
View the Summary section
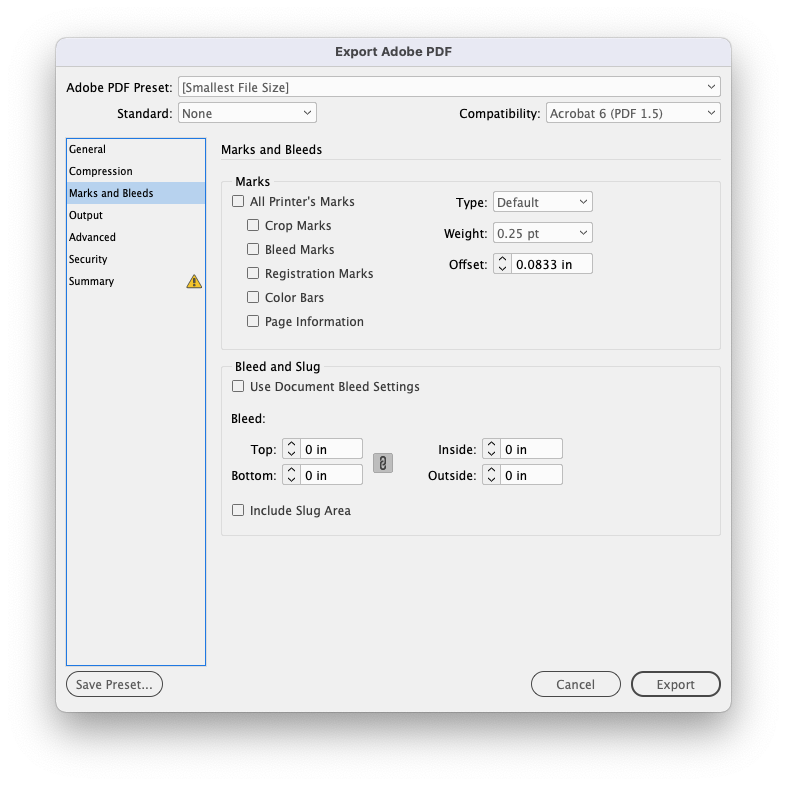(136, 282)
